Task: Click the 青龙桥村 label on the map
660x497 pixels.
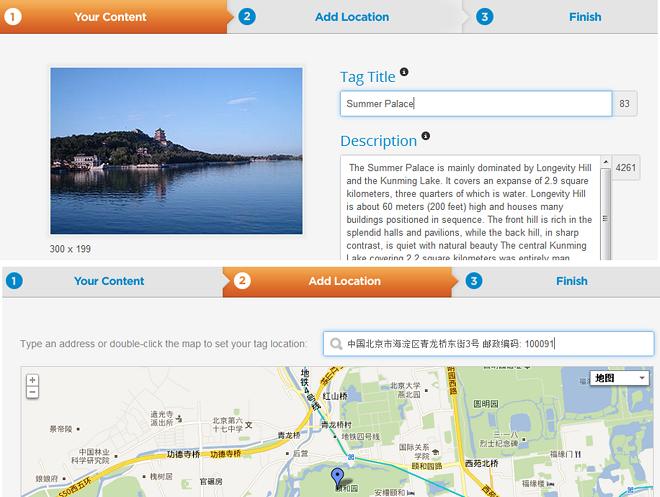Action: [336, 425]
